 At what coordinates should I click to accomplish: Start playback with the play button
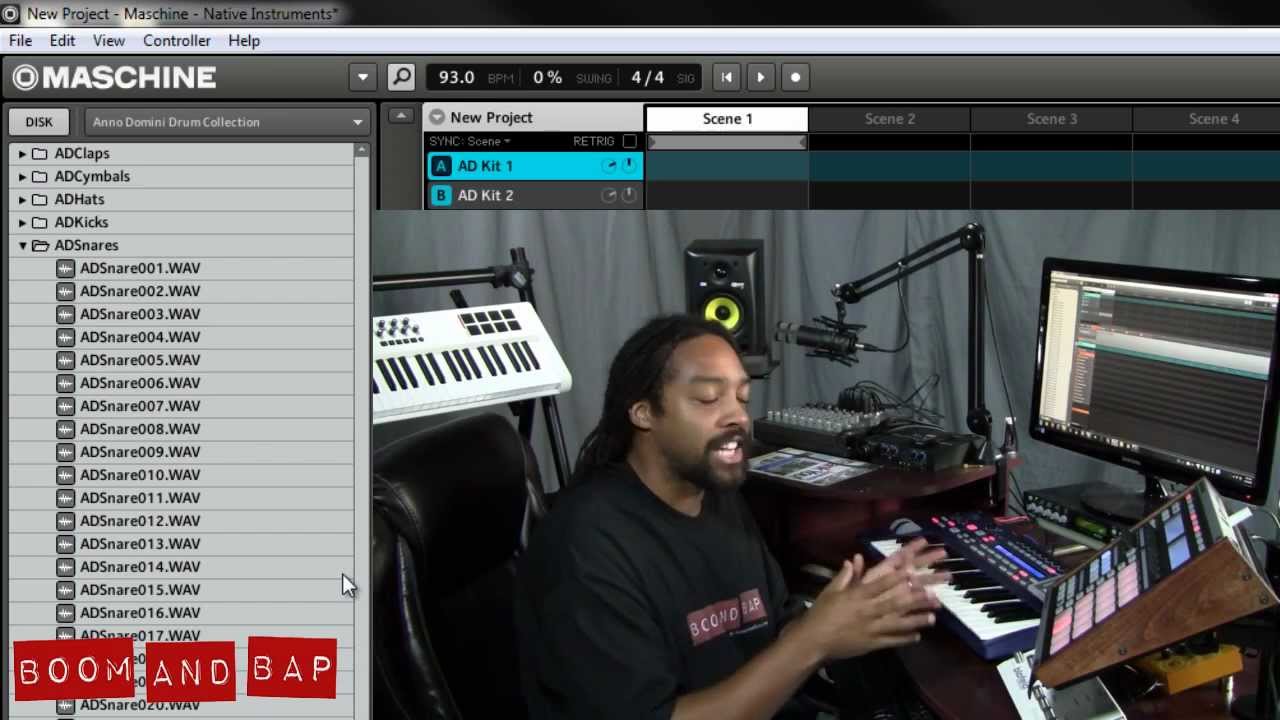tap(761, 77)
